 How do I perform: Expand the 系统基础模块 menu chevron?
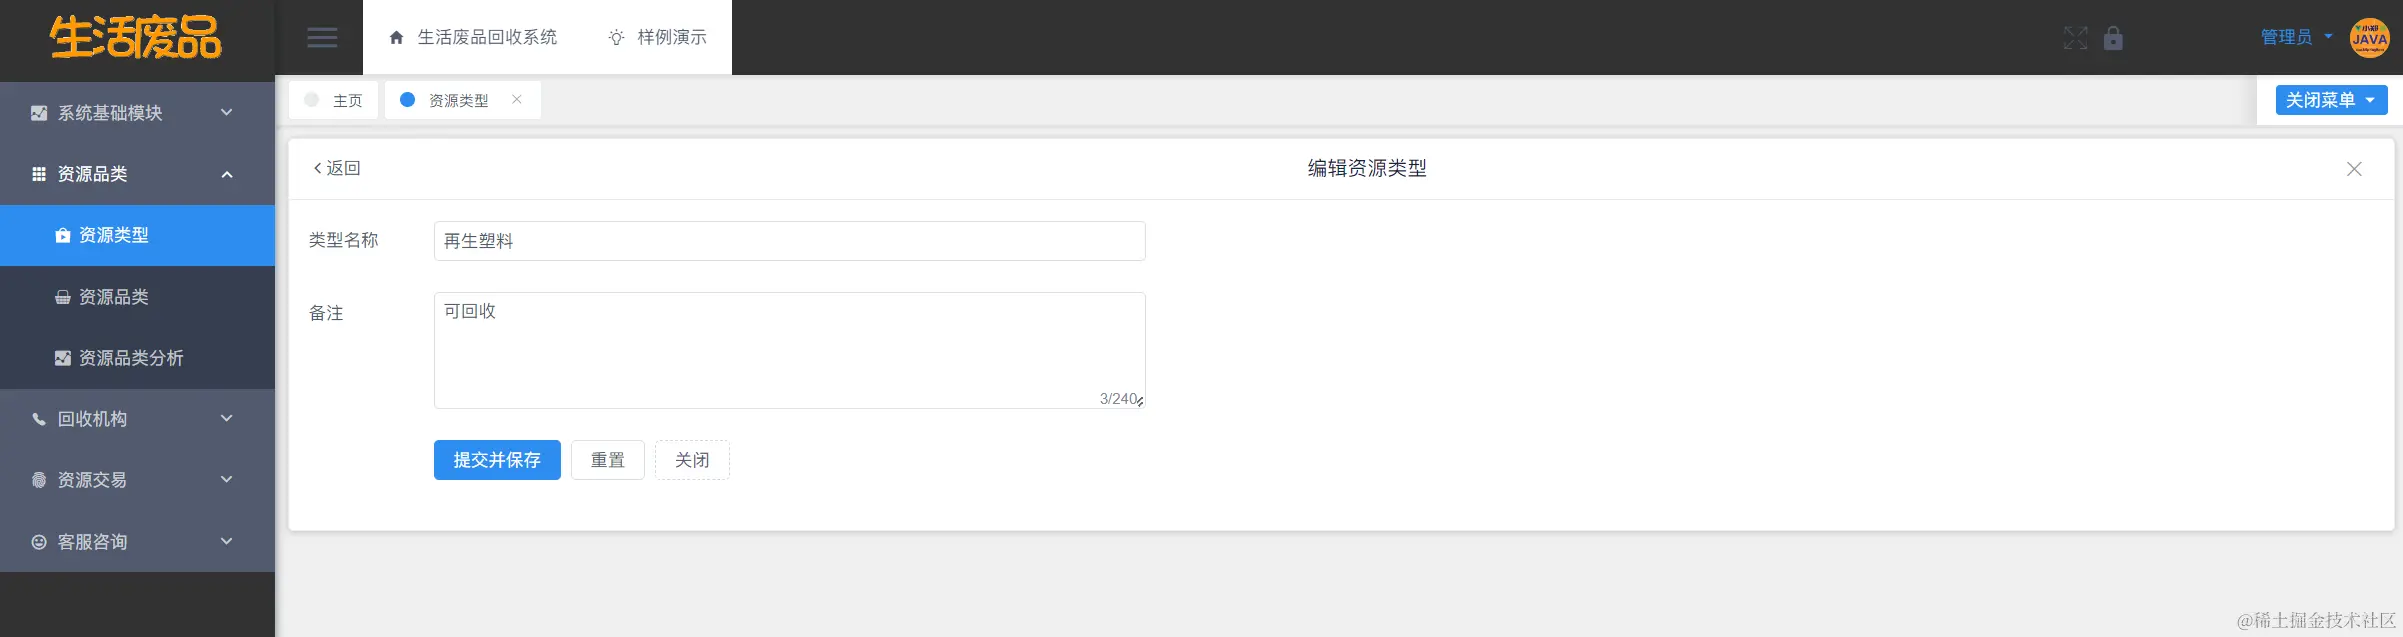click(227, 112)
